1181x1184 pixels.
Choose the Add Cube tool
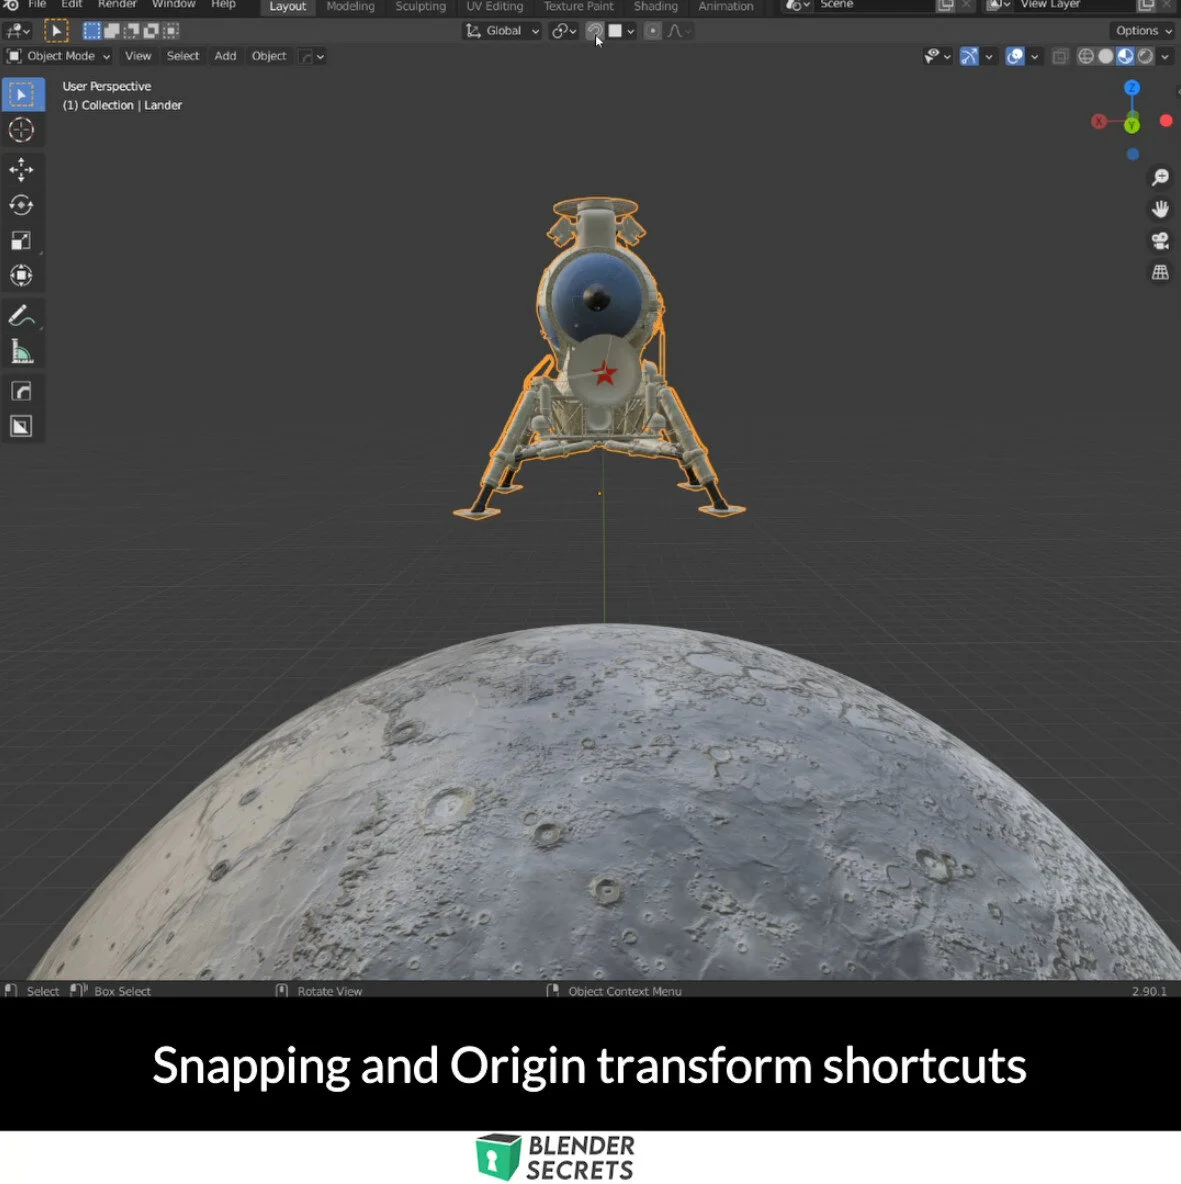(21, 391)
